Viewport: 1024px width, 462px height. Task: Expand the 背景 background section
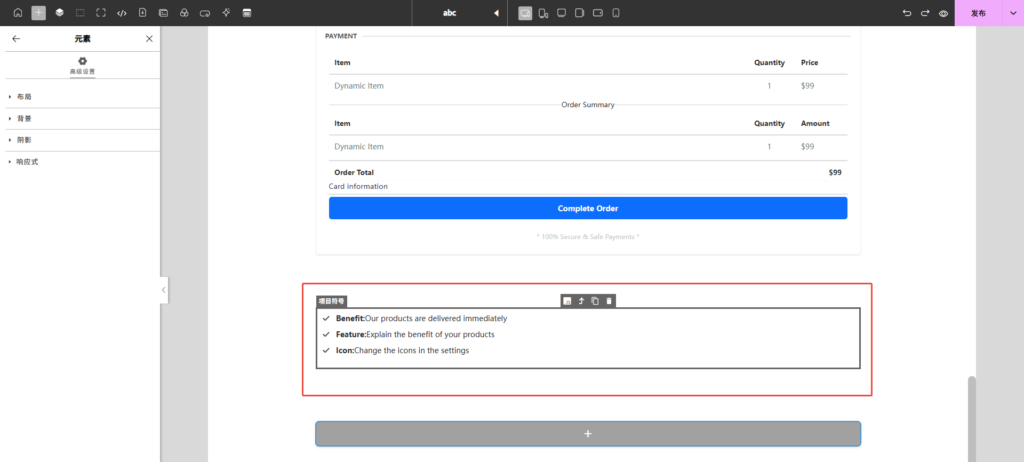(25, 118)
